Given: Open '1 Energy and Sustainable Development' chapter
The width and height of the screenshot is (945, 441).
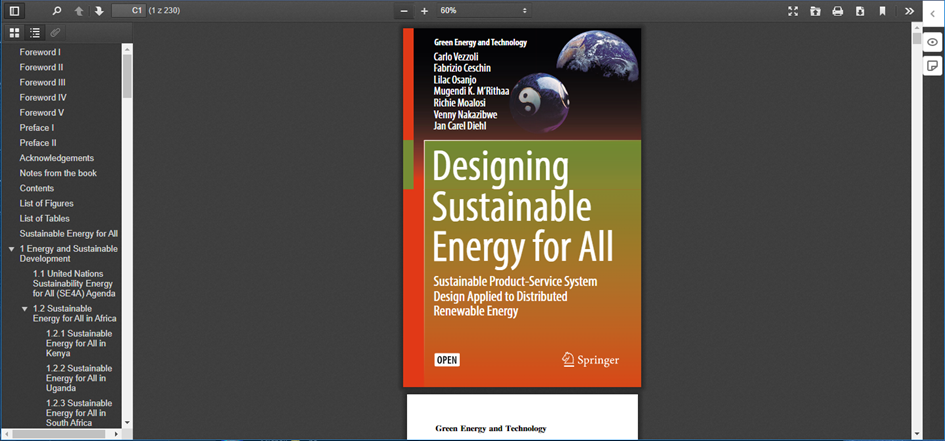Looking at the screenshot, I should point(69,254).
